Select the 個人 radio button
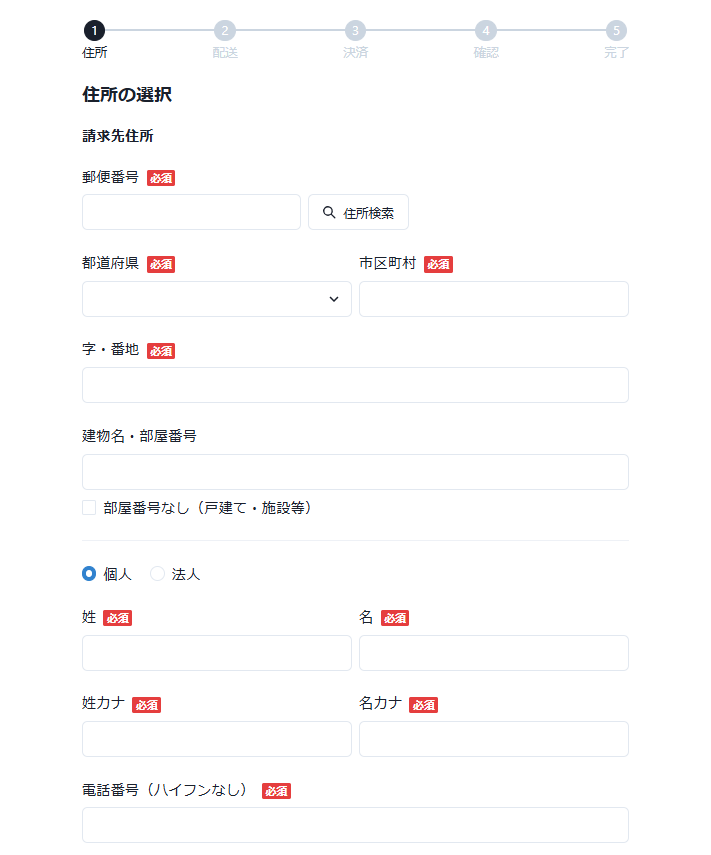Image resolution: width=711 pixels, height=855 pixels. pyautogui.click(x=89, y=574)
